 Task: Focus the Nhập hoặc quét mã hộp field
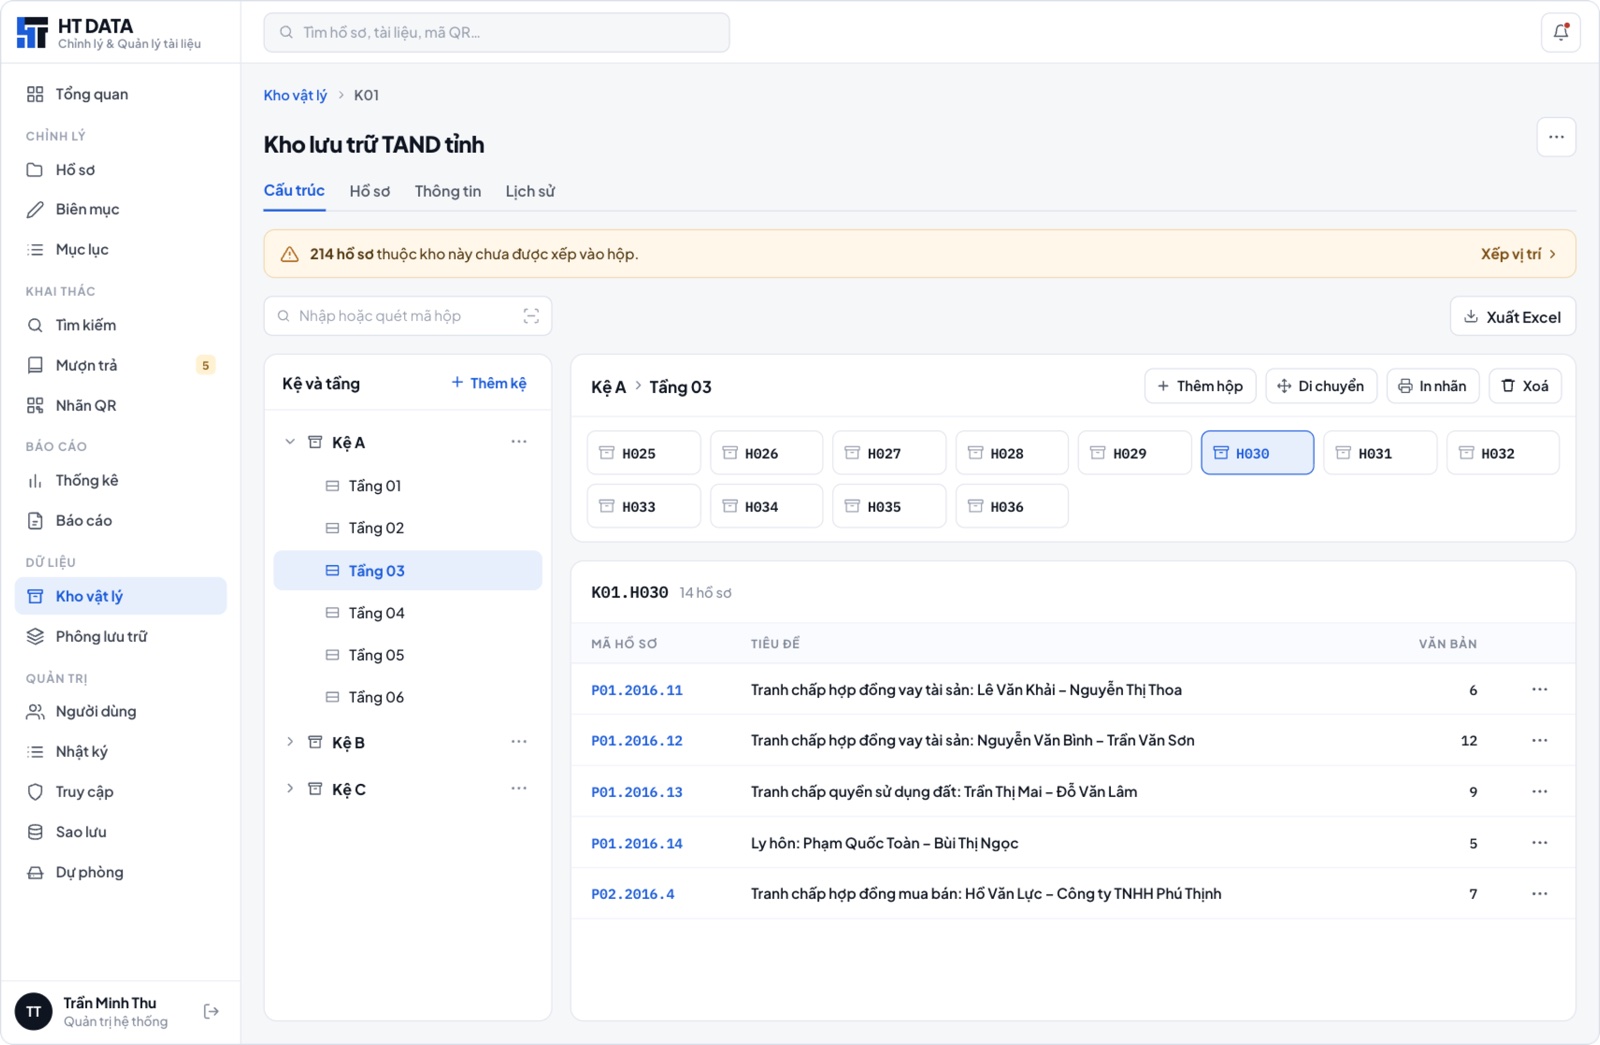(408, 316)
